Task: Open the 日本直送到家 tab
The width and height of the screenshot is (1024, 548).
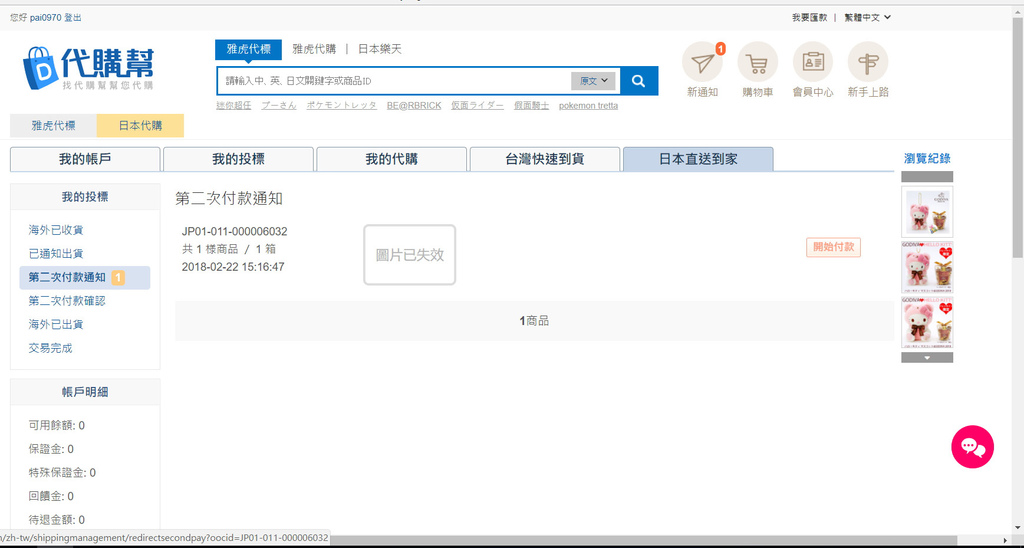Action: coord(698,159)
